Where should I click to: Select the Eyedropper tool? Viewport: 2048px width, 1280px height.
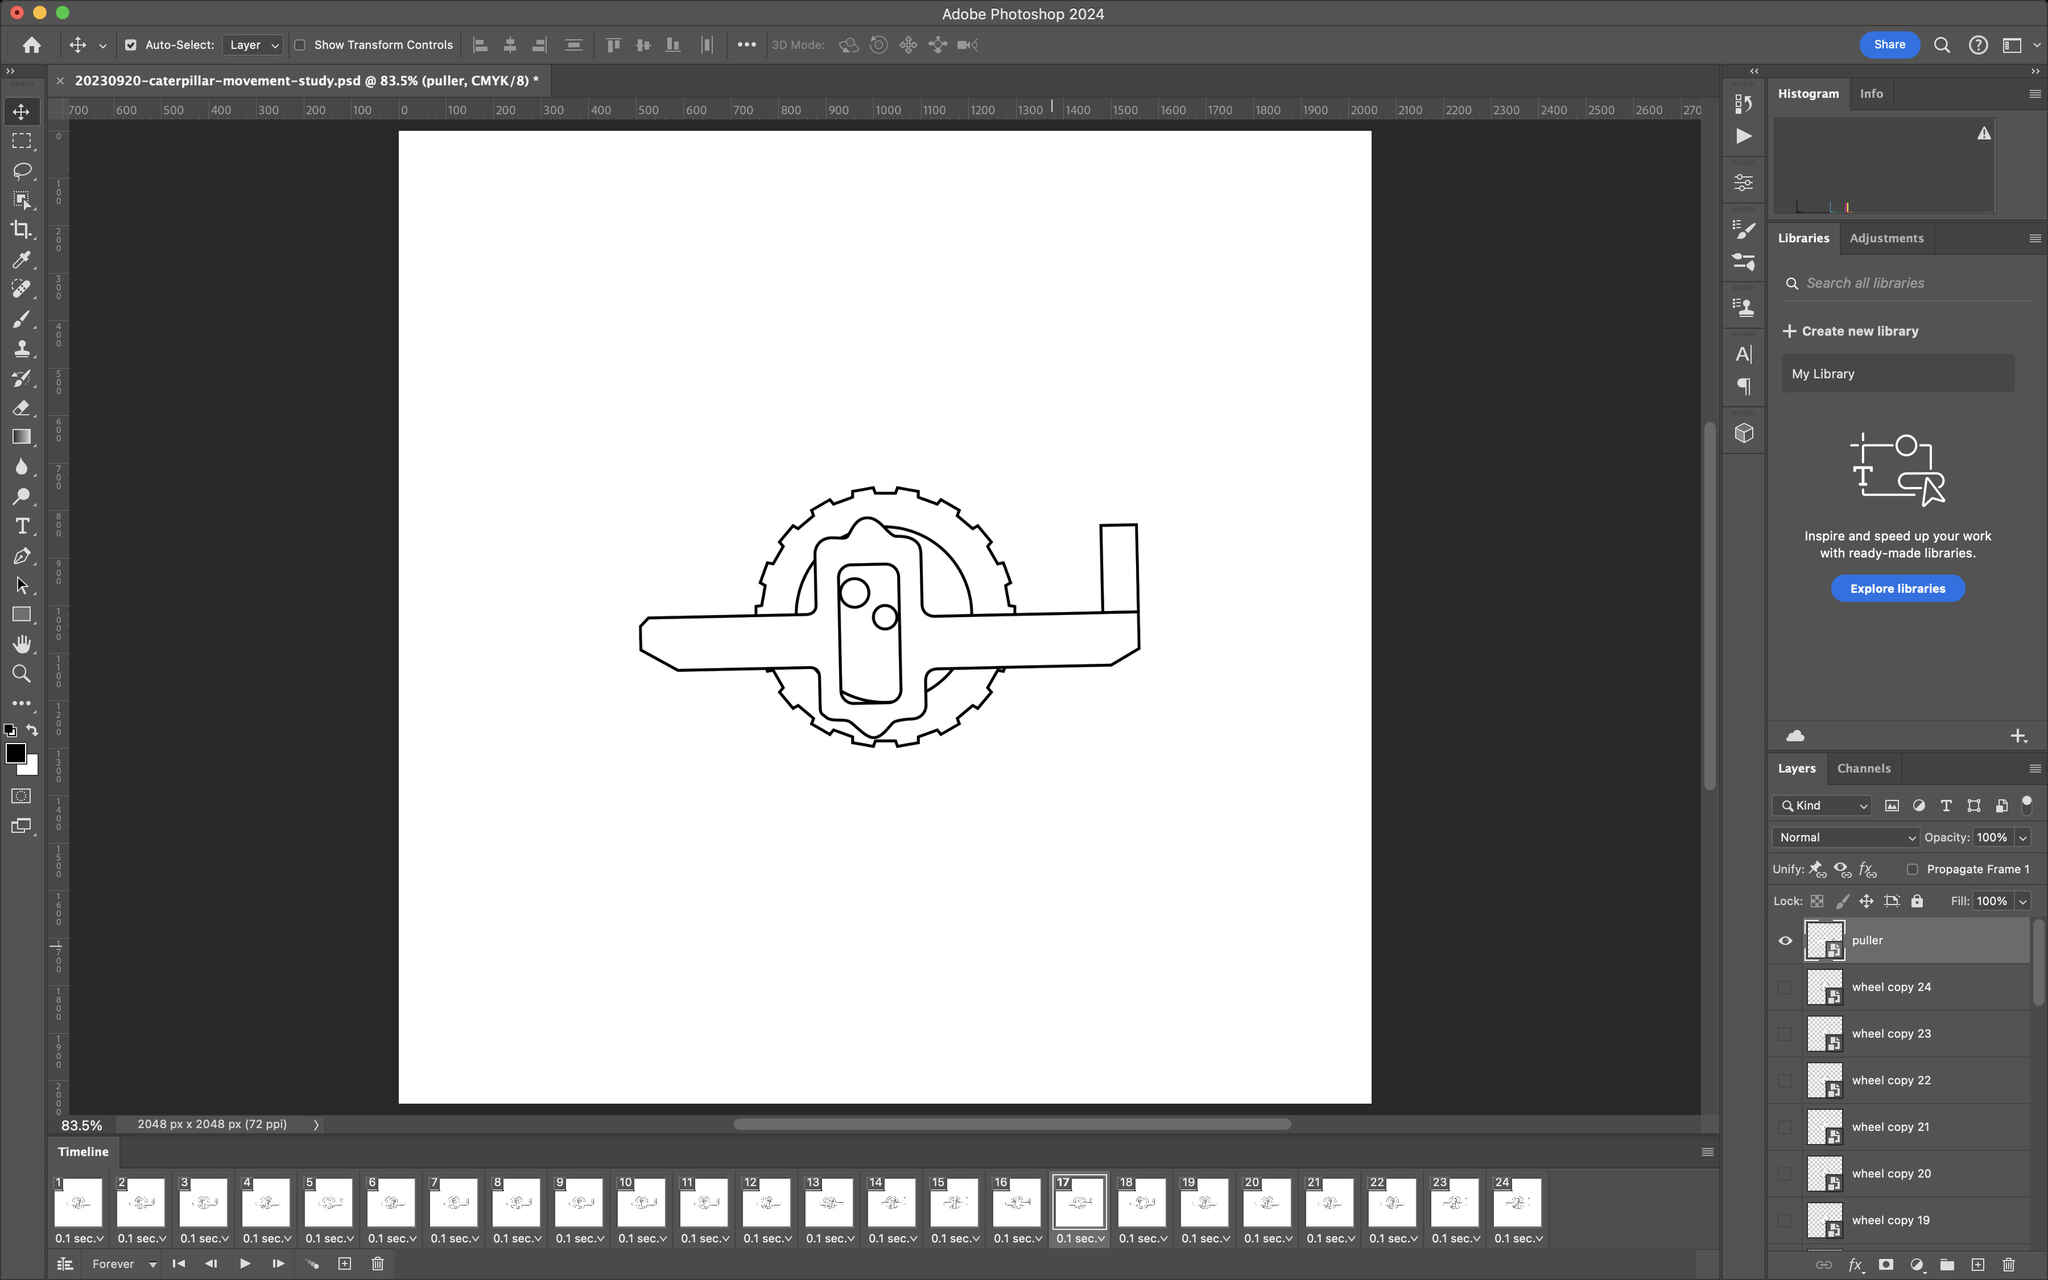[x=21, y=260]
